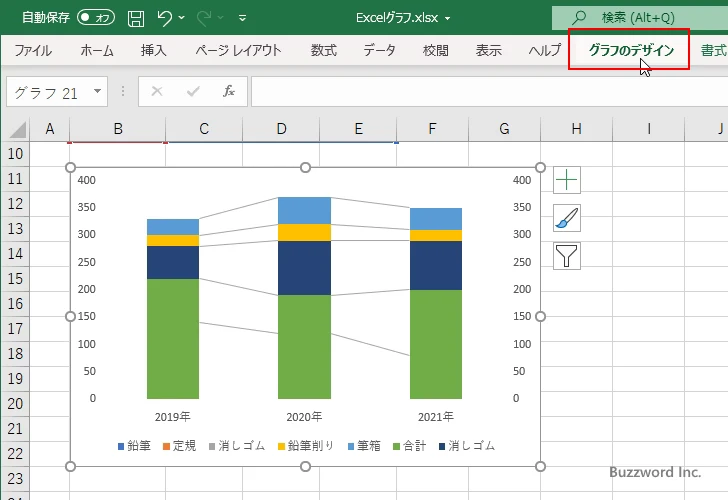This screenshot has width=728, height=500.
Task: Click the top-left chart resize handle
Action: coord(70,168)
